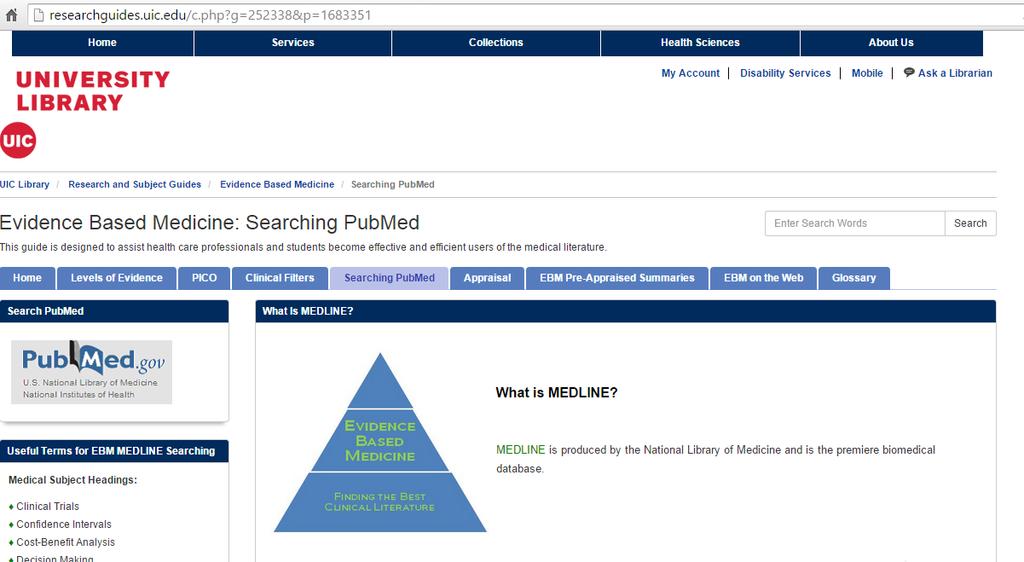Open the About Us navigation menu
Viewport: 1024px width, 562px height.
[x=891, y=42]
